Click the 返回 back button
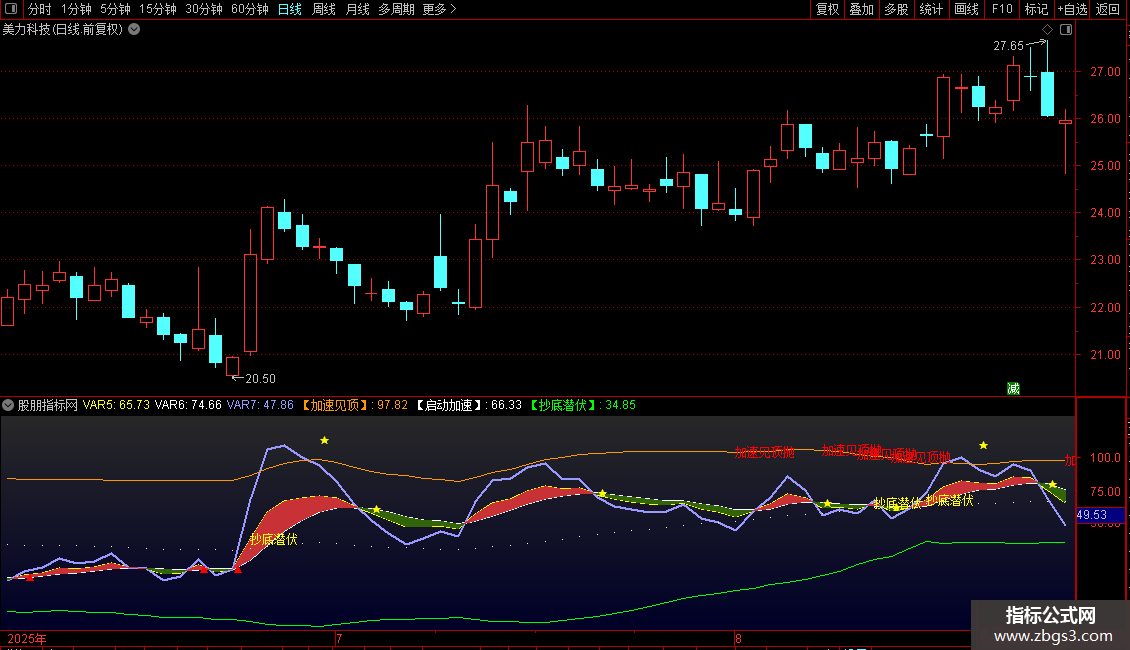 [1108, 9]
